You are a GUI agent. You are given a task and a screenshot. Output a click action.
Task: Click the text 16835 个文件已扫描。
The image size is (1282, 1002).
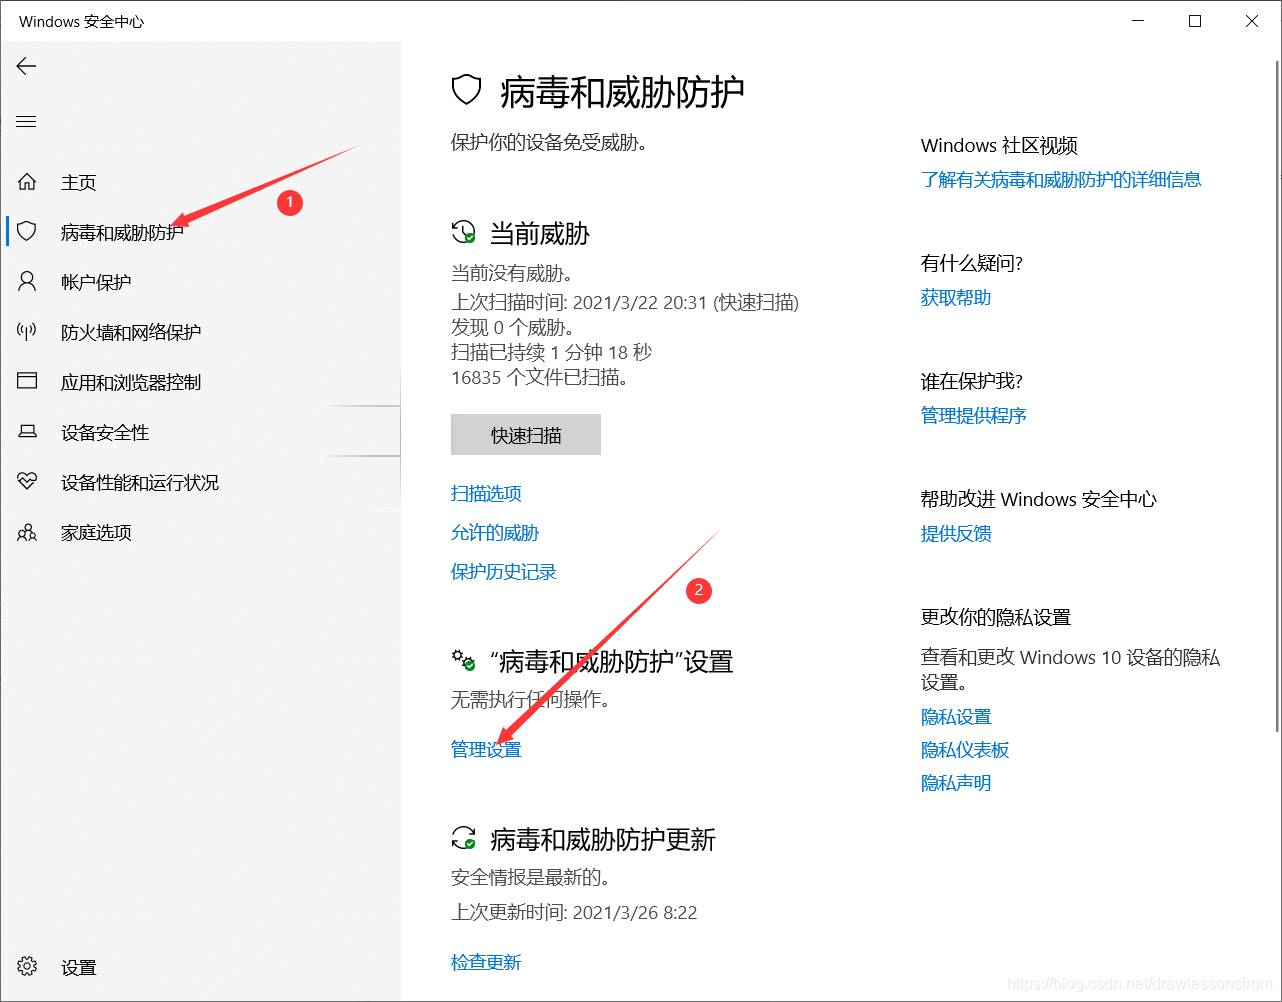pyautogui.click(x=540, y=377)
